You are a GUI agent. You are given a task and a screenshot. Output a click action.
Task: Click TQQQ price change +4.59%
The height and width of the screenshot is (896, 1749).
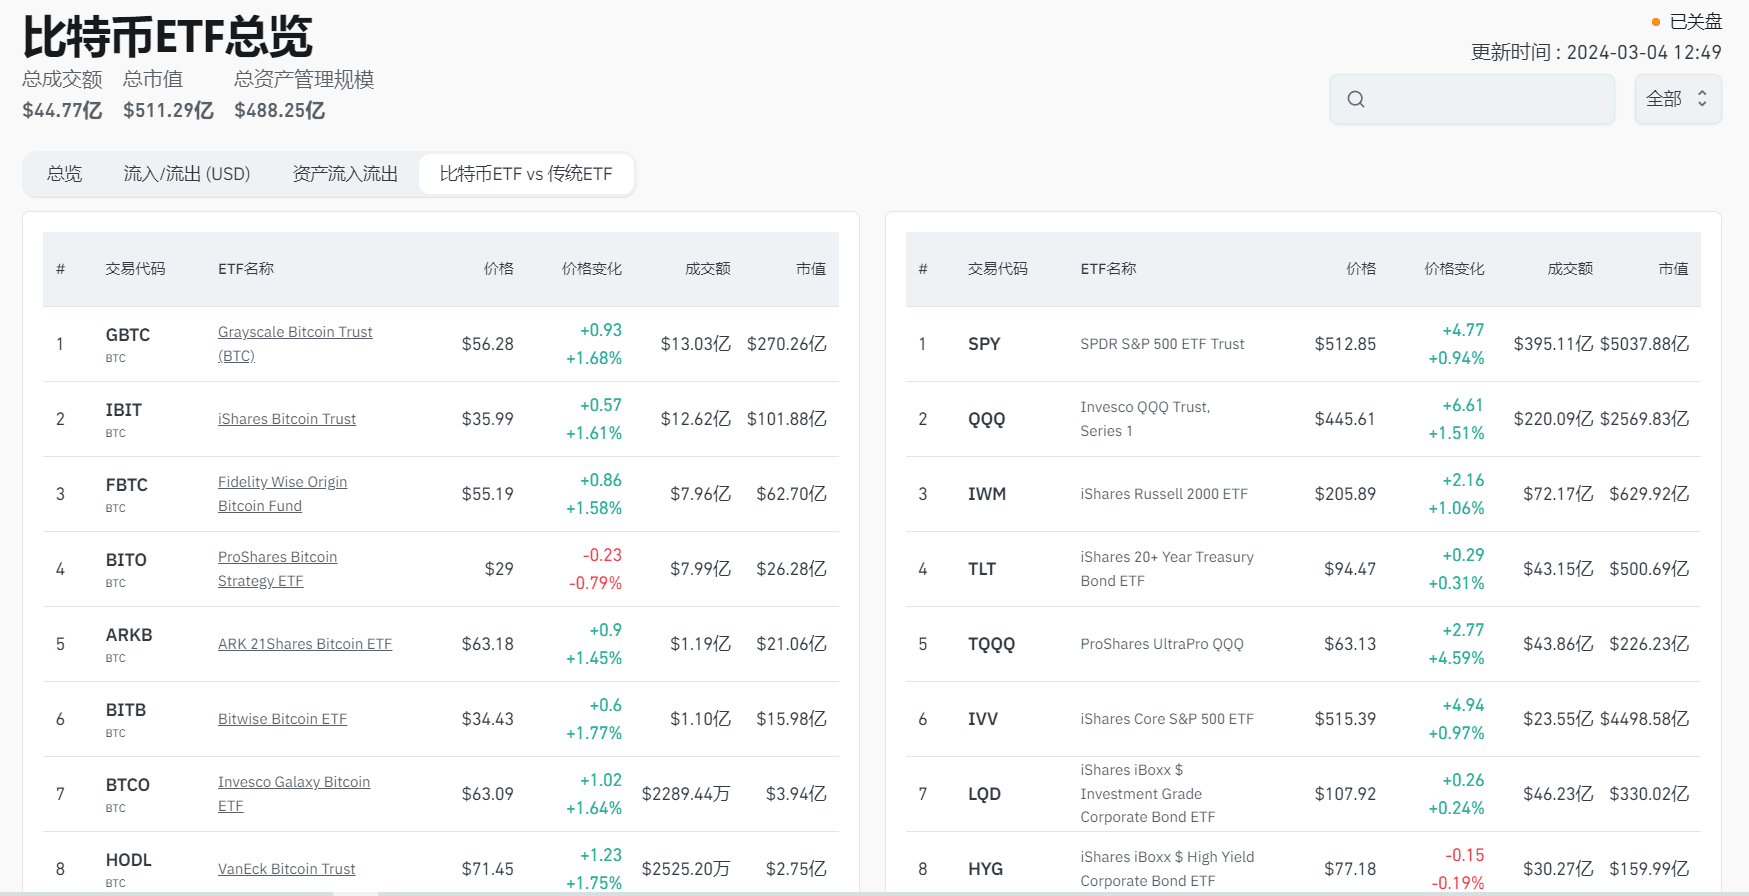(x=1457, y=658)
